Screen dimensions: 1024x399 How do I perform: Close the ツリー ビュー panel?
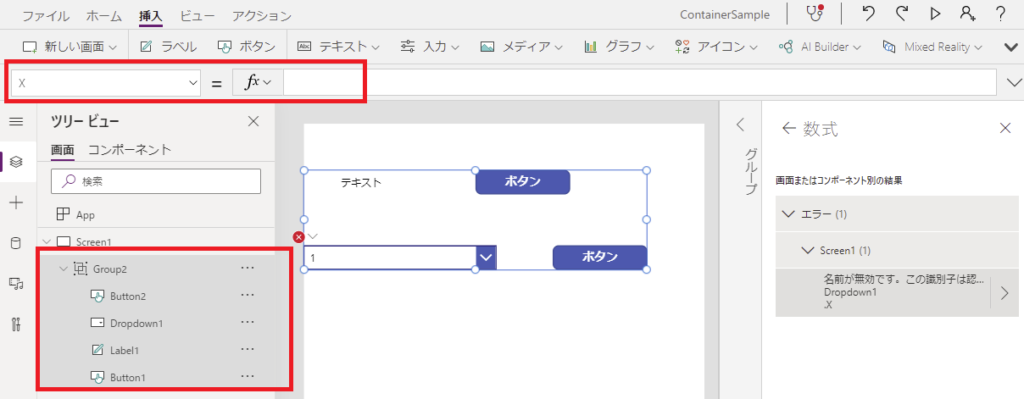click(253, 121)
